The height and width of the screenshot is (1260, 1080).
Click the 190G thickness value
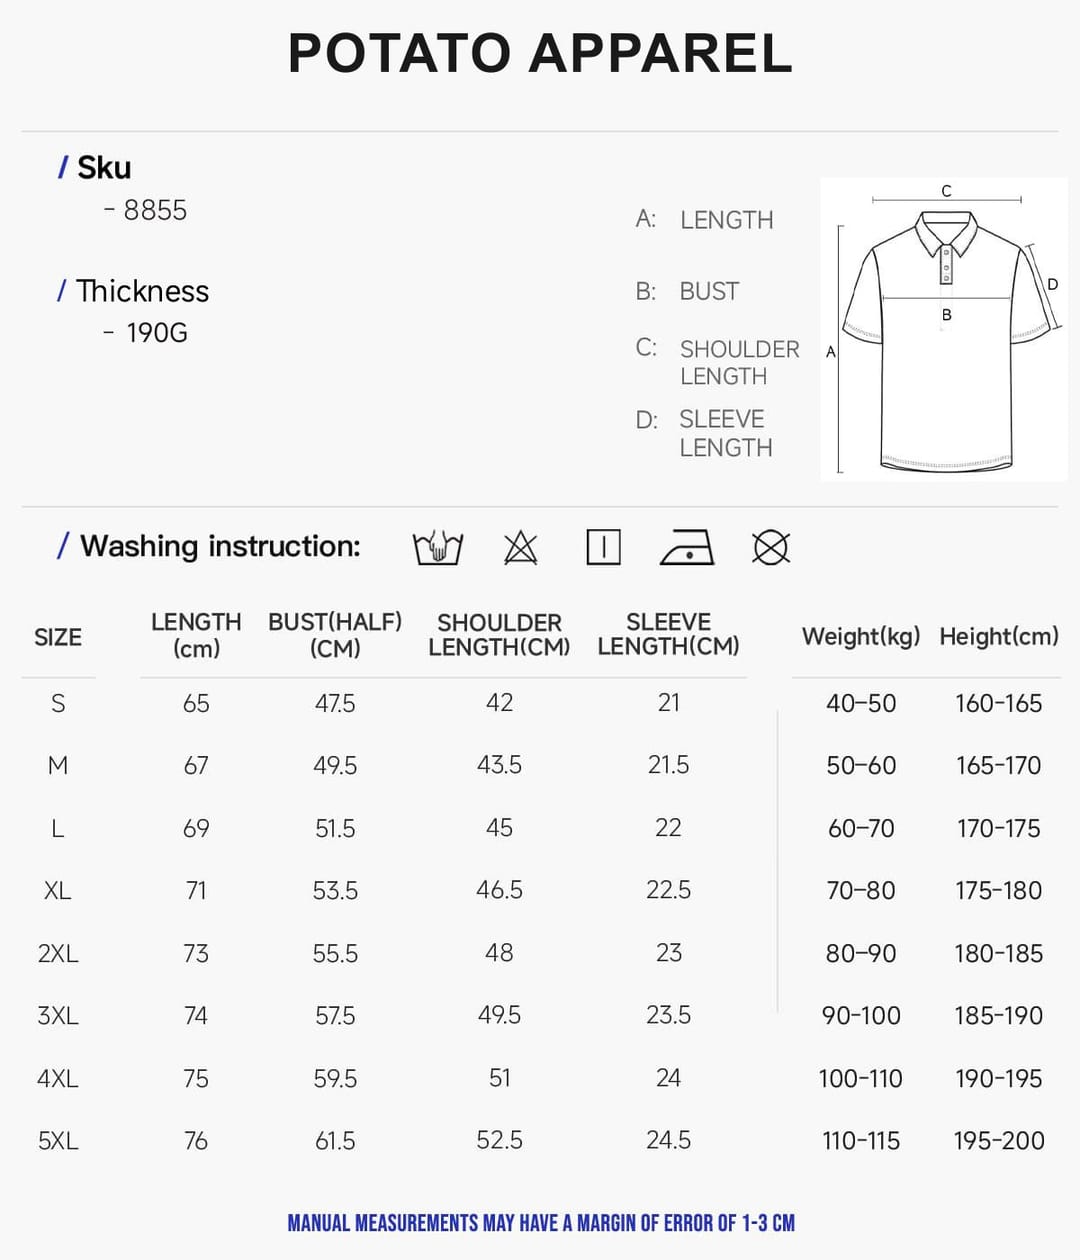click(157, 333)
